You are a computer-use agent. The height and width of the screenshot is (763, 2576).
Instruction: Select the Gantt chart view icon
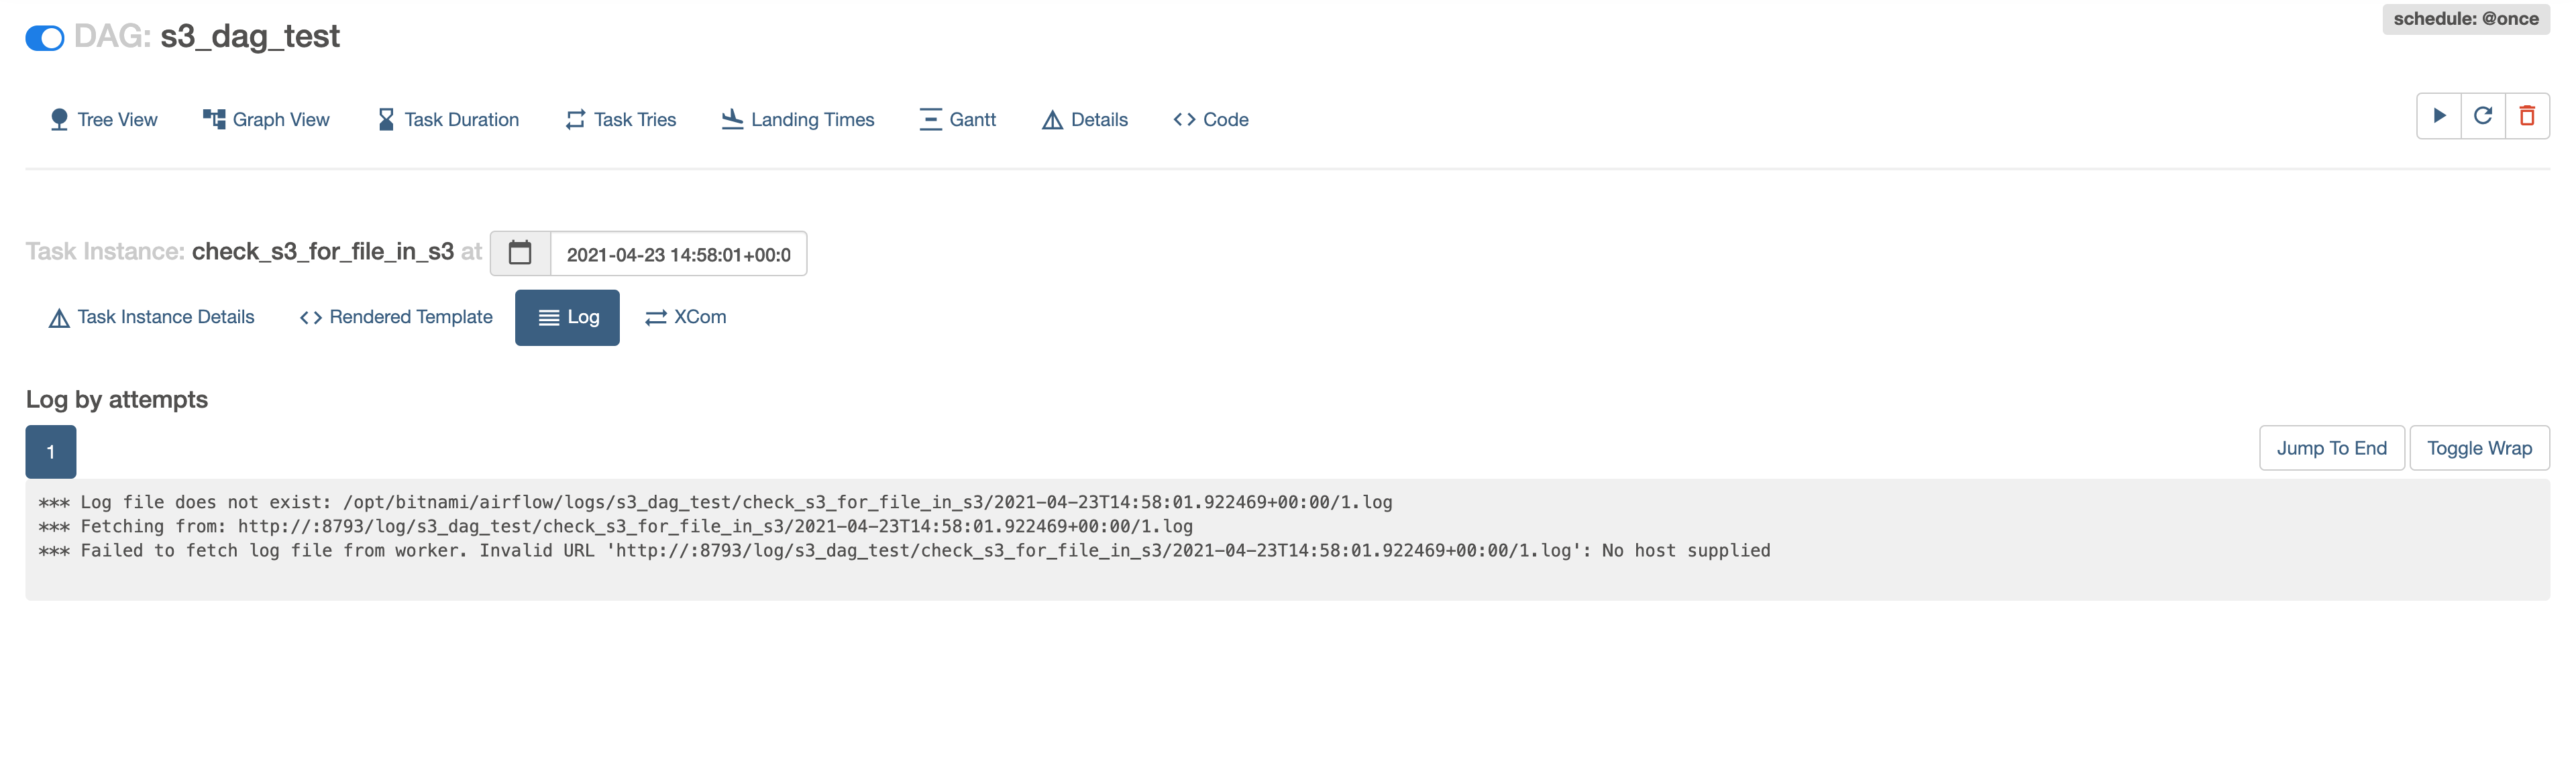tap(930, 118)
